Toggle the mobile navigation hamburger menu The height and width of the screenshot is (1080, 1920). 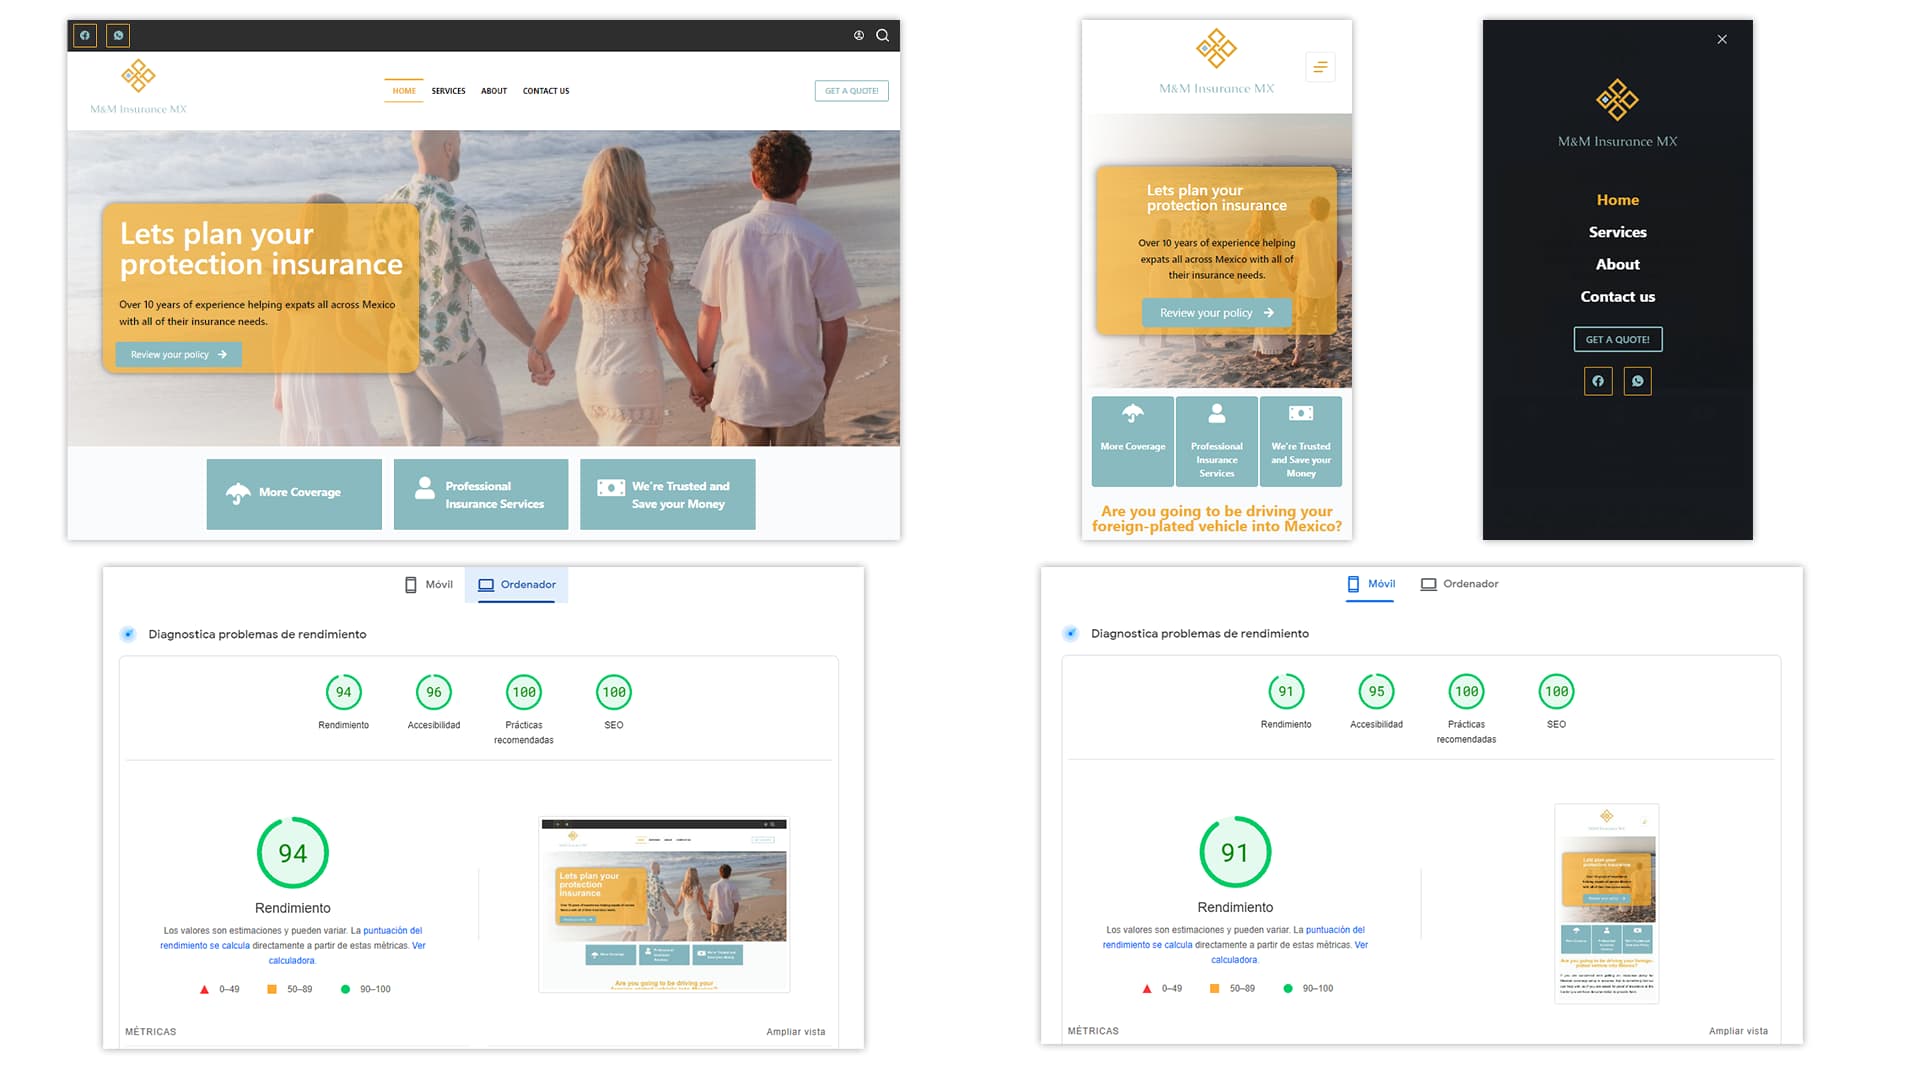[1320, 66]
